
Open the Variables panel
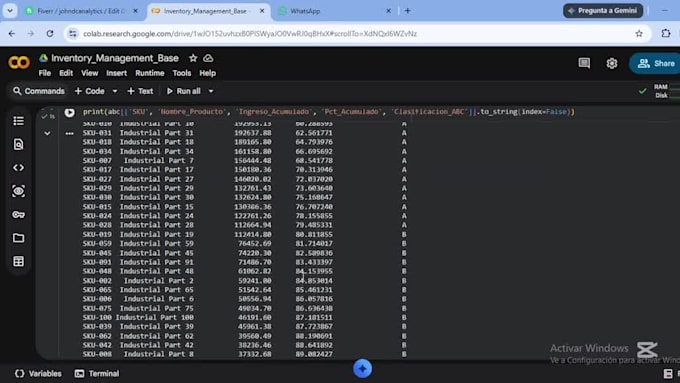coord(38,373)
